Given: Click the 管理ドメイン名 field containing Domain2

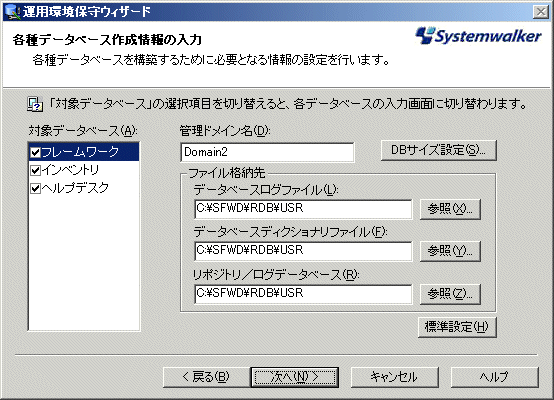Looking at the screenshot, I should 267,152.
